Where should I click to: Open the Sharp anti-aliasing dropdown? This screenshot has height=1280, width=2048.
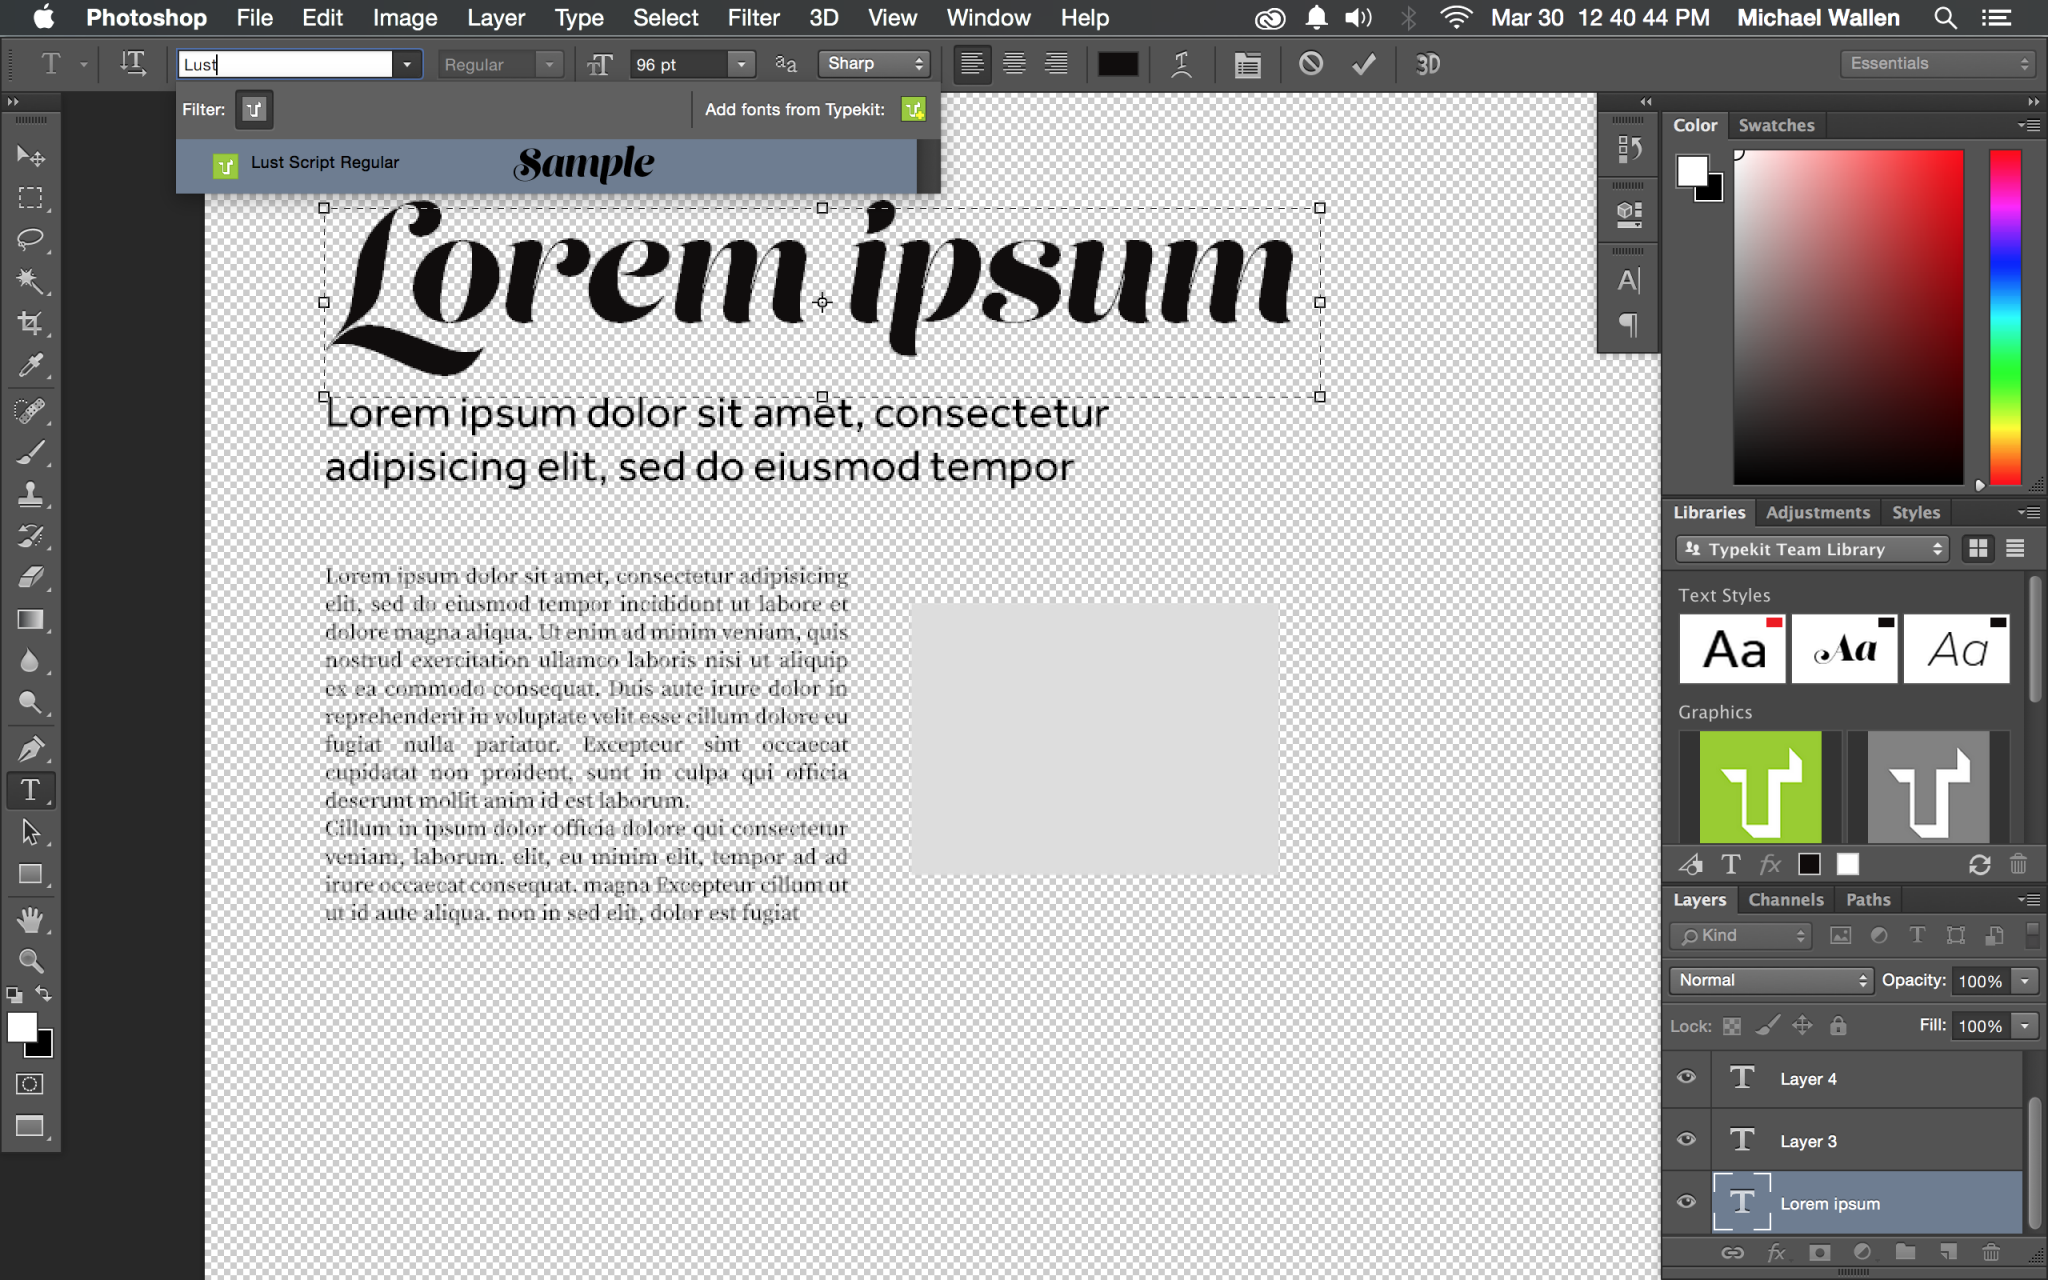(x=874, y=64)
